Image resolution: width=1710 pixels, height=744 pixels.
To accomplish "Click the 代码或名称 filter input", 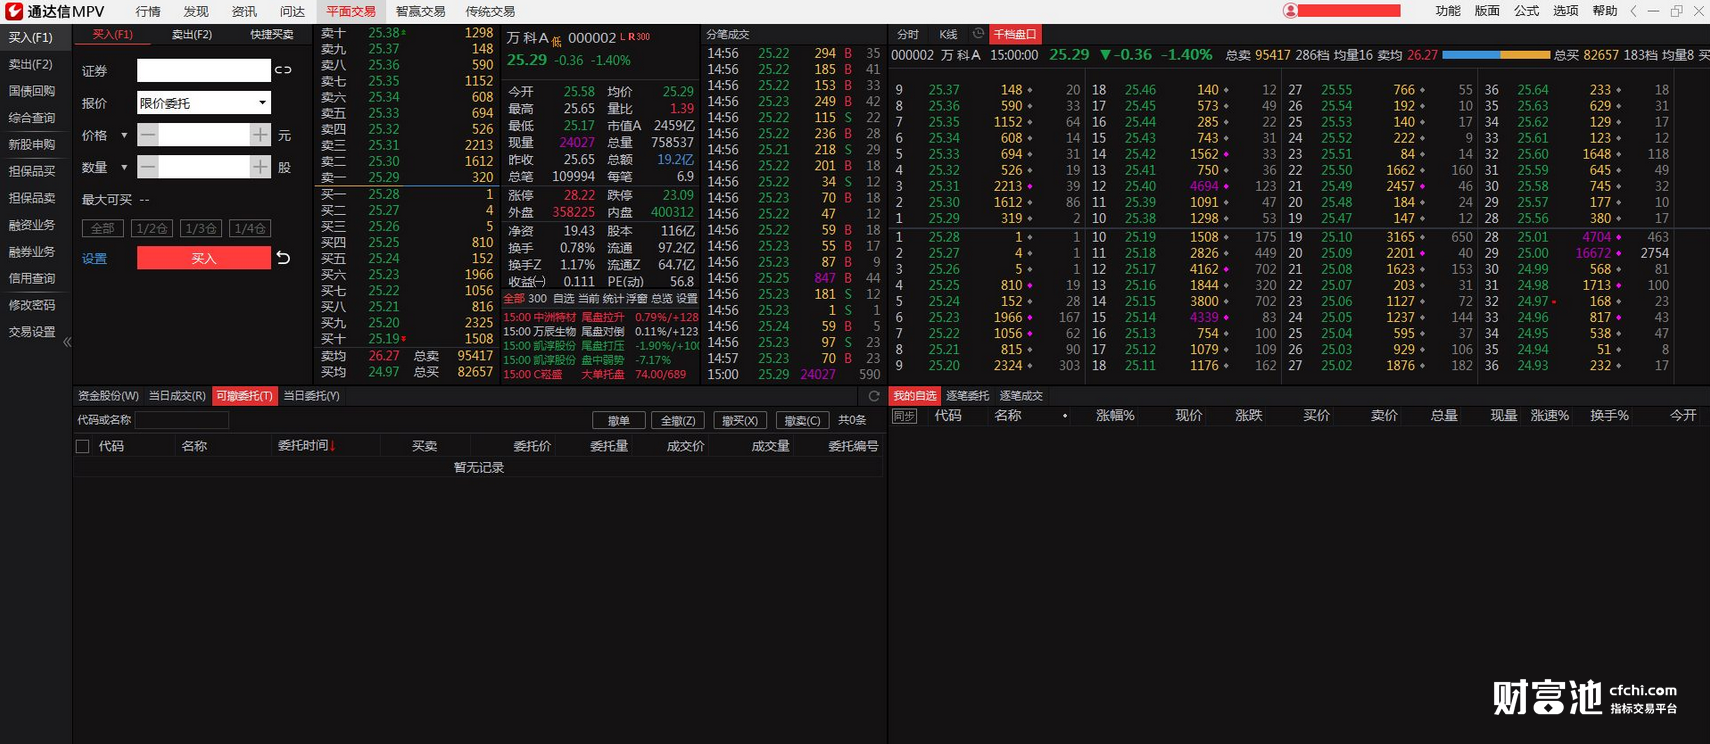I will point(182,420).
